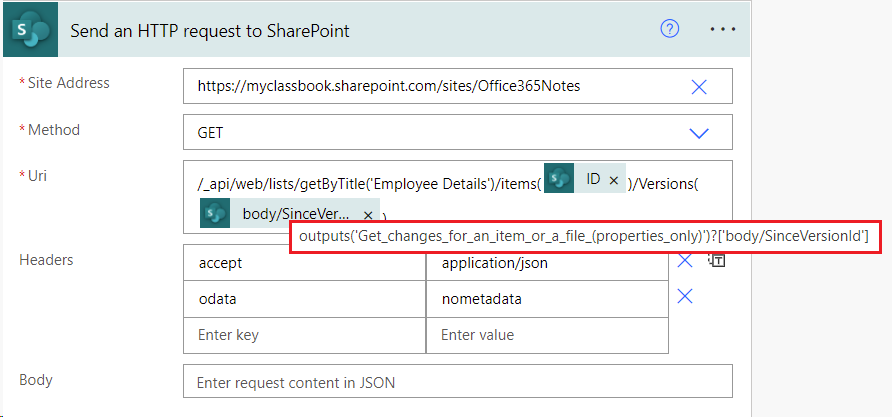
Task: Select the ID dynamic content token
Action: coord(585,179)
